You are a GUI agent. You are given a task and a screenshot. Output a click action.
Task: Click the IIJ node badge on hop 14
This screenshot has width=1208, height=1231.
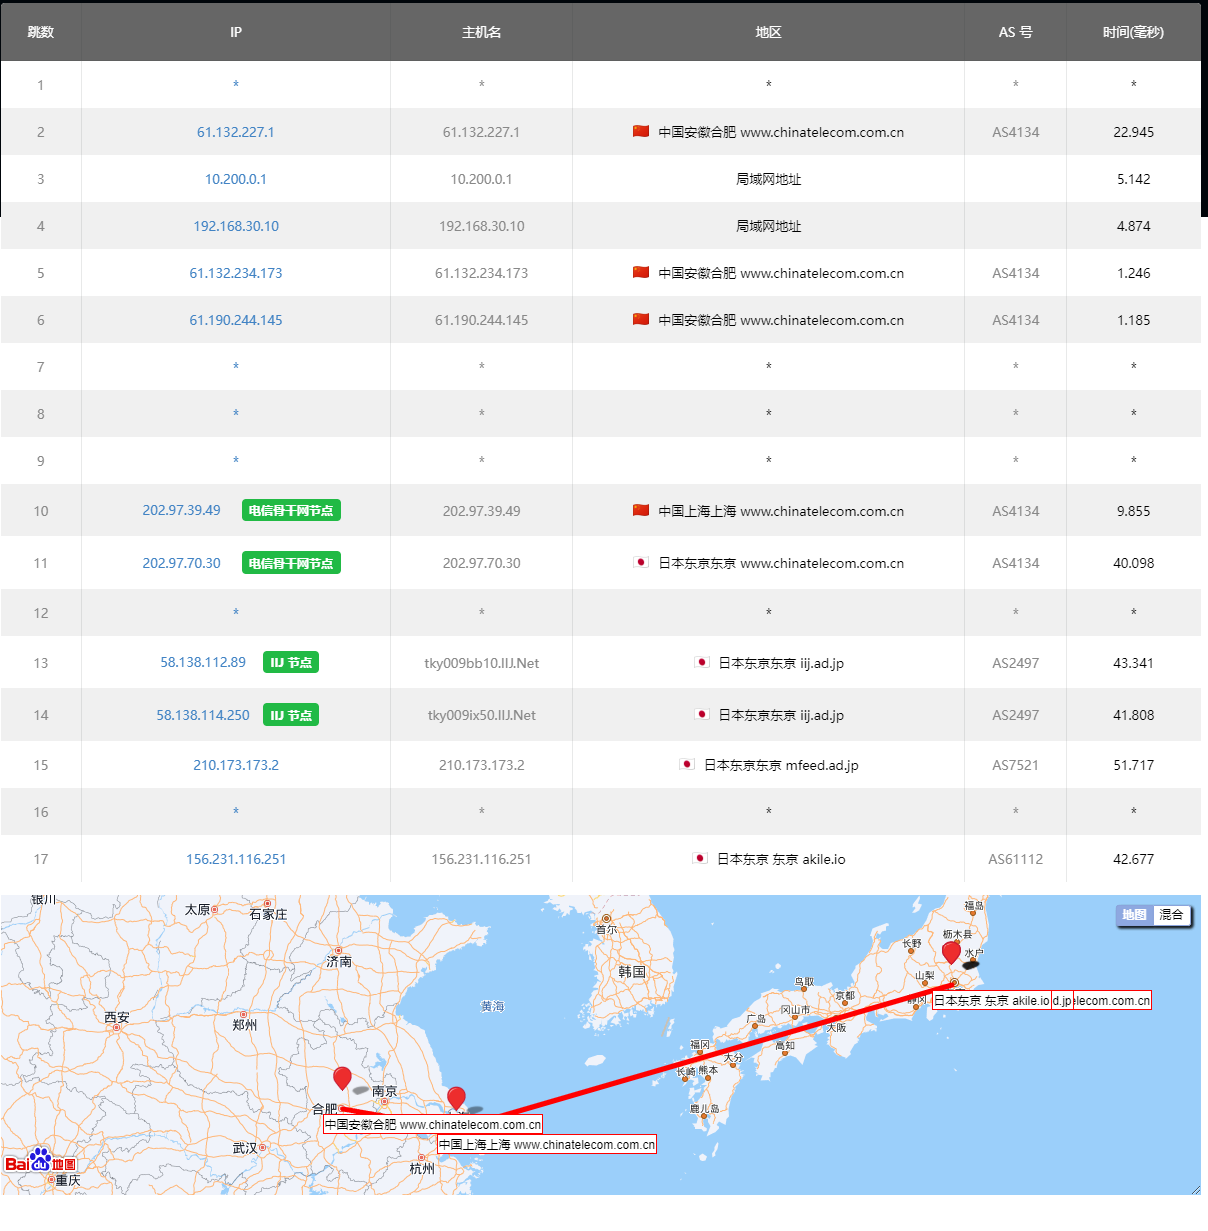291,715
